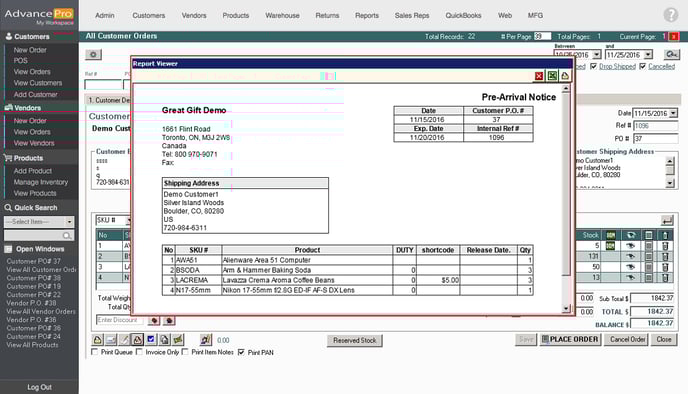Click the PLACE ORDER button
Screen dimensions: 688x394
pos(570,339)
